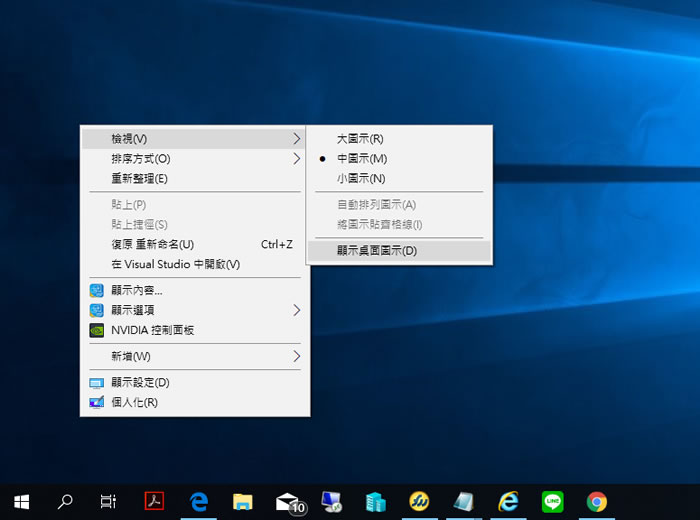Screen dimensions: 700x520
Task: Open the Windows Start menu
Action: [x=21, y=502]
